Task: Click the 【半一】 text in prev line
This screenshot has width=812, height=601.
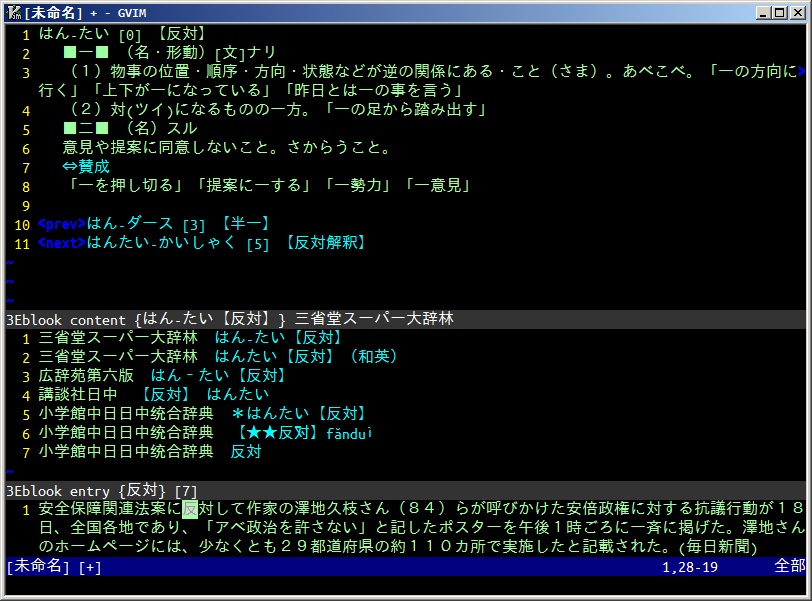Action: pos(245,224)
